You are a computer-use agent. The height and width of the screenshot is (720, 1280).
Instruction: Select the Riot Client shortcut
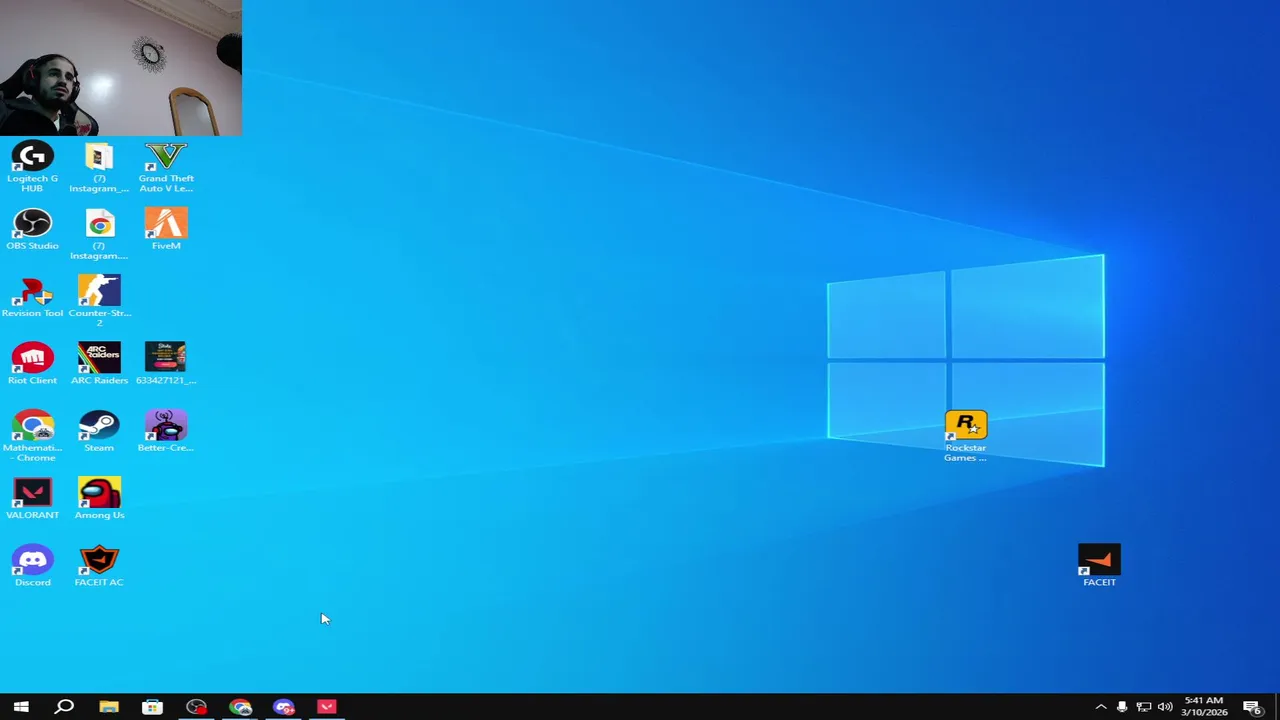coord(32,364)
